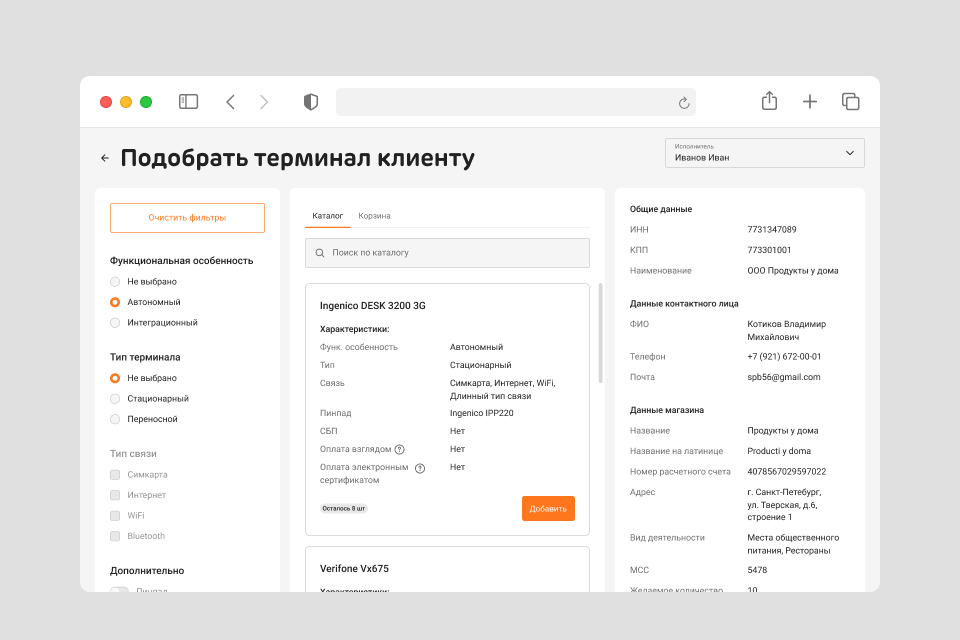Click the Ingenico DESK 3200 3G title
This screenshot has height=640, width=960.
click(372, 306)
